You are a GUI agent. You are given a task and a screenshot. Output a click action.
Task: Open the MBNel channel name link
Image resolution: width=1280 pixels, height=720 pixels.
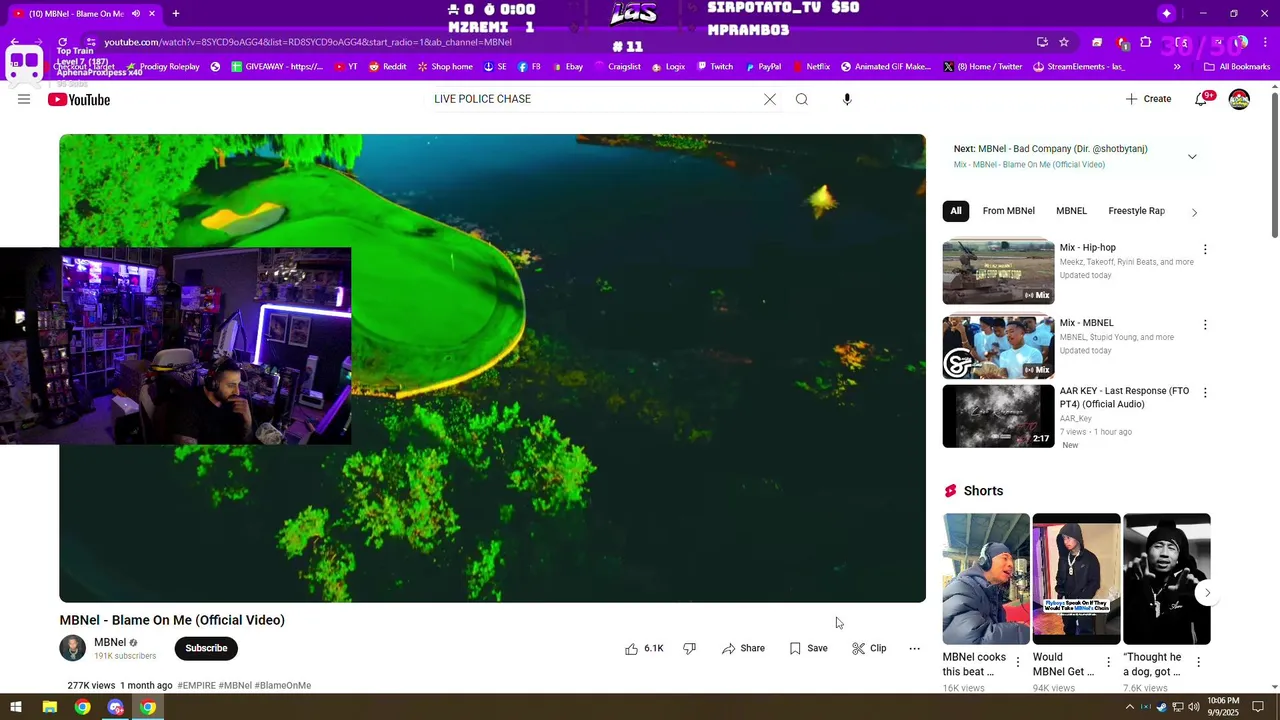pyautogui.click(x=110, y=642)
